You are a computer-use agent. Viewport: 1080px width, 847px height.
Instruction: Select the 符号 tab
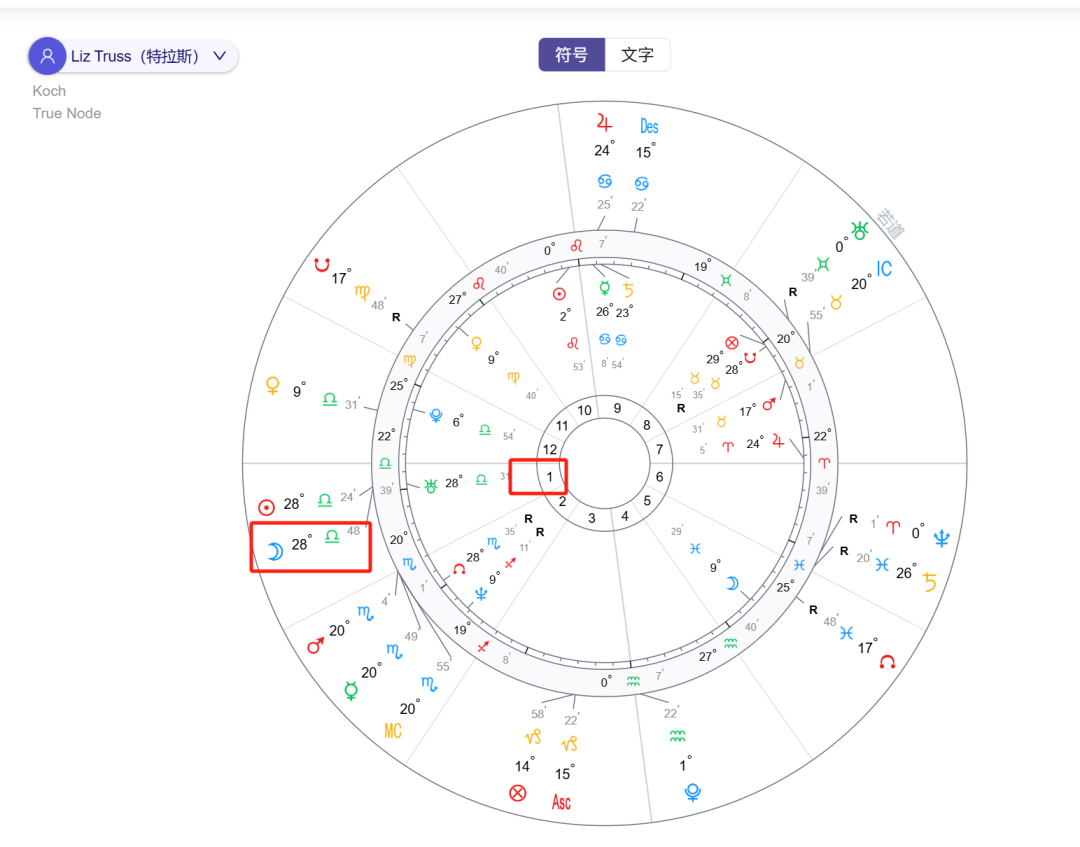point(571,55)
